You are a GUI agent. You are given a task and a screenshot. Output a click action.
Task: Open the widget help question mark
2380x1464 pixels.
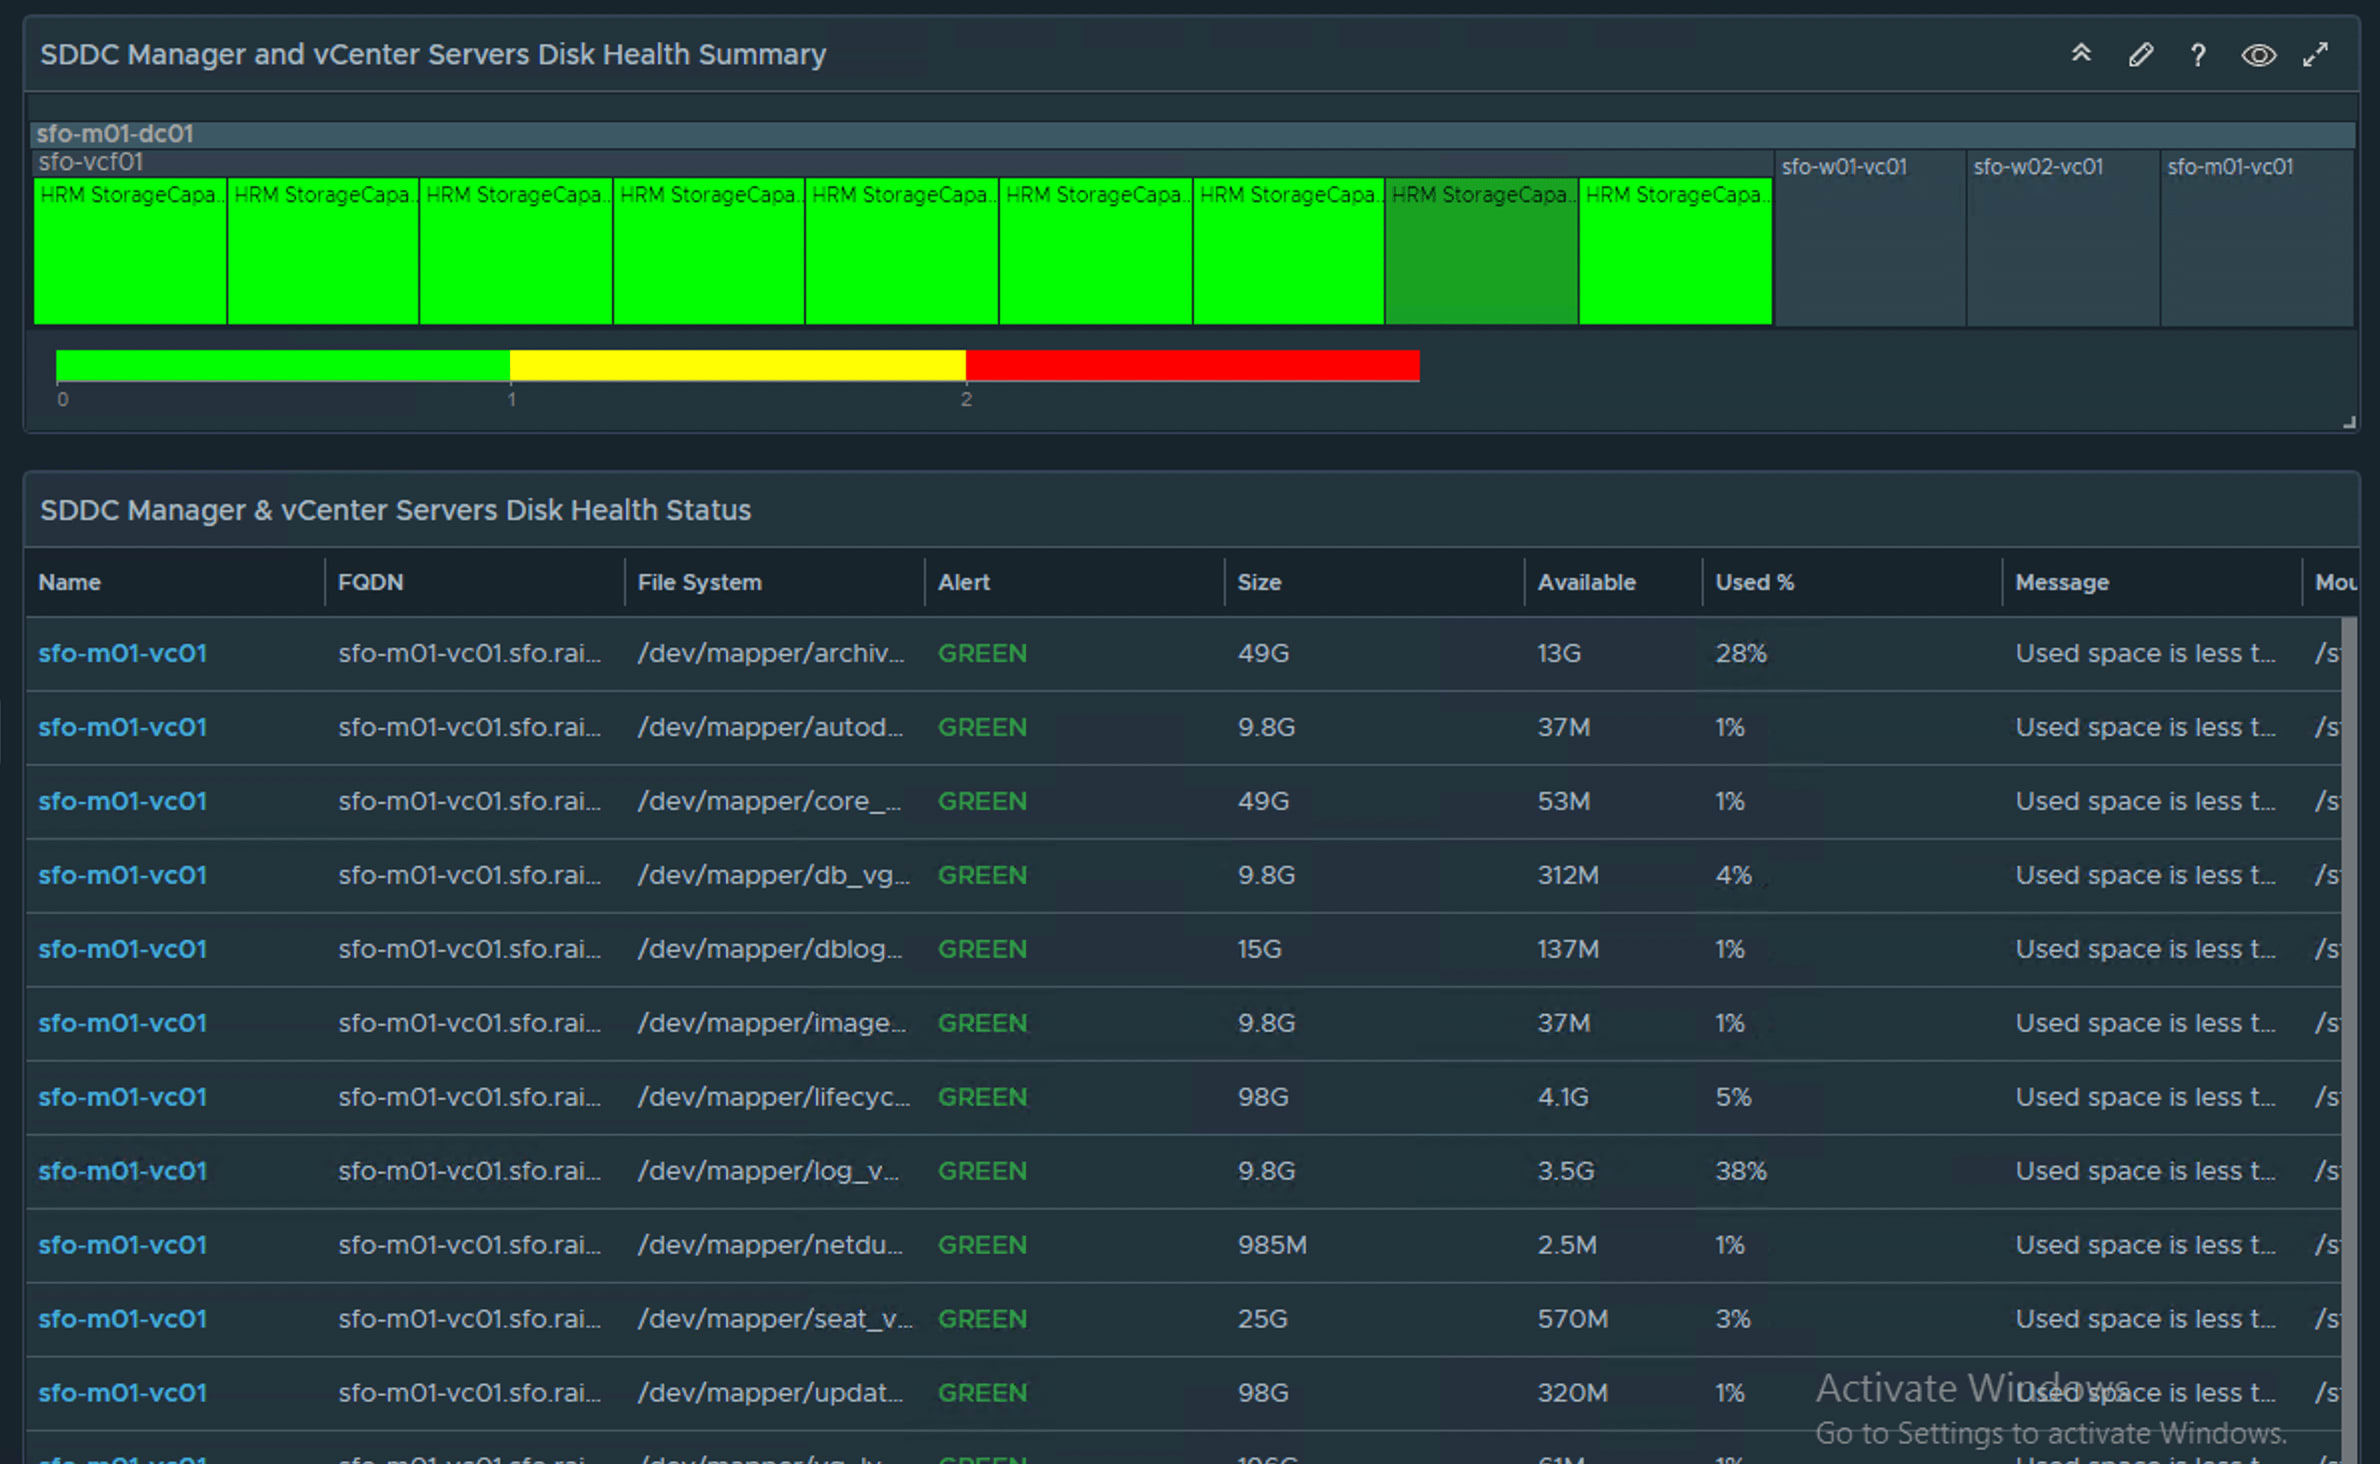2198,55
